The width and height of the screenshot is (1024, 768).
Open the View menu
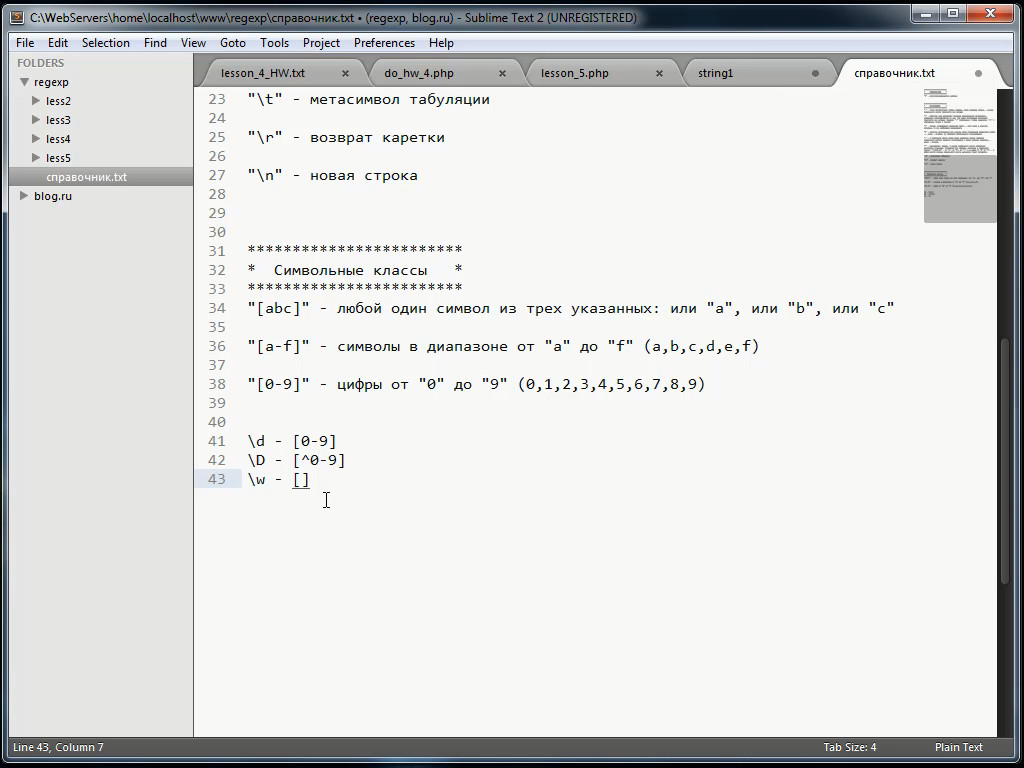click(193, 42)
